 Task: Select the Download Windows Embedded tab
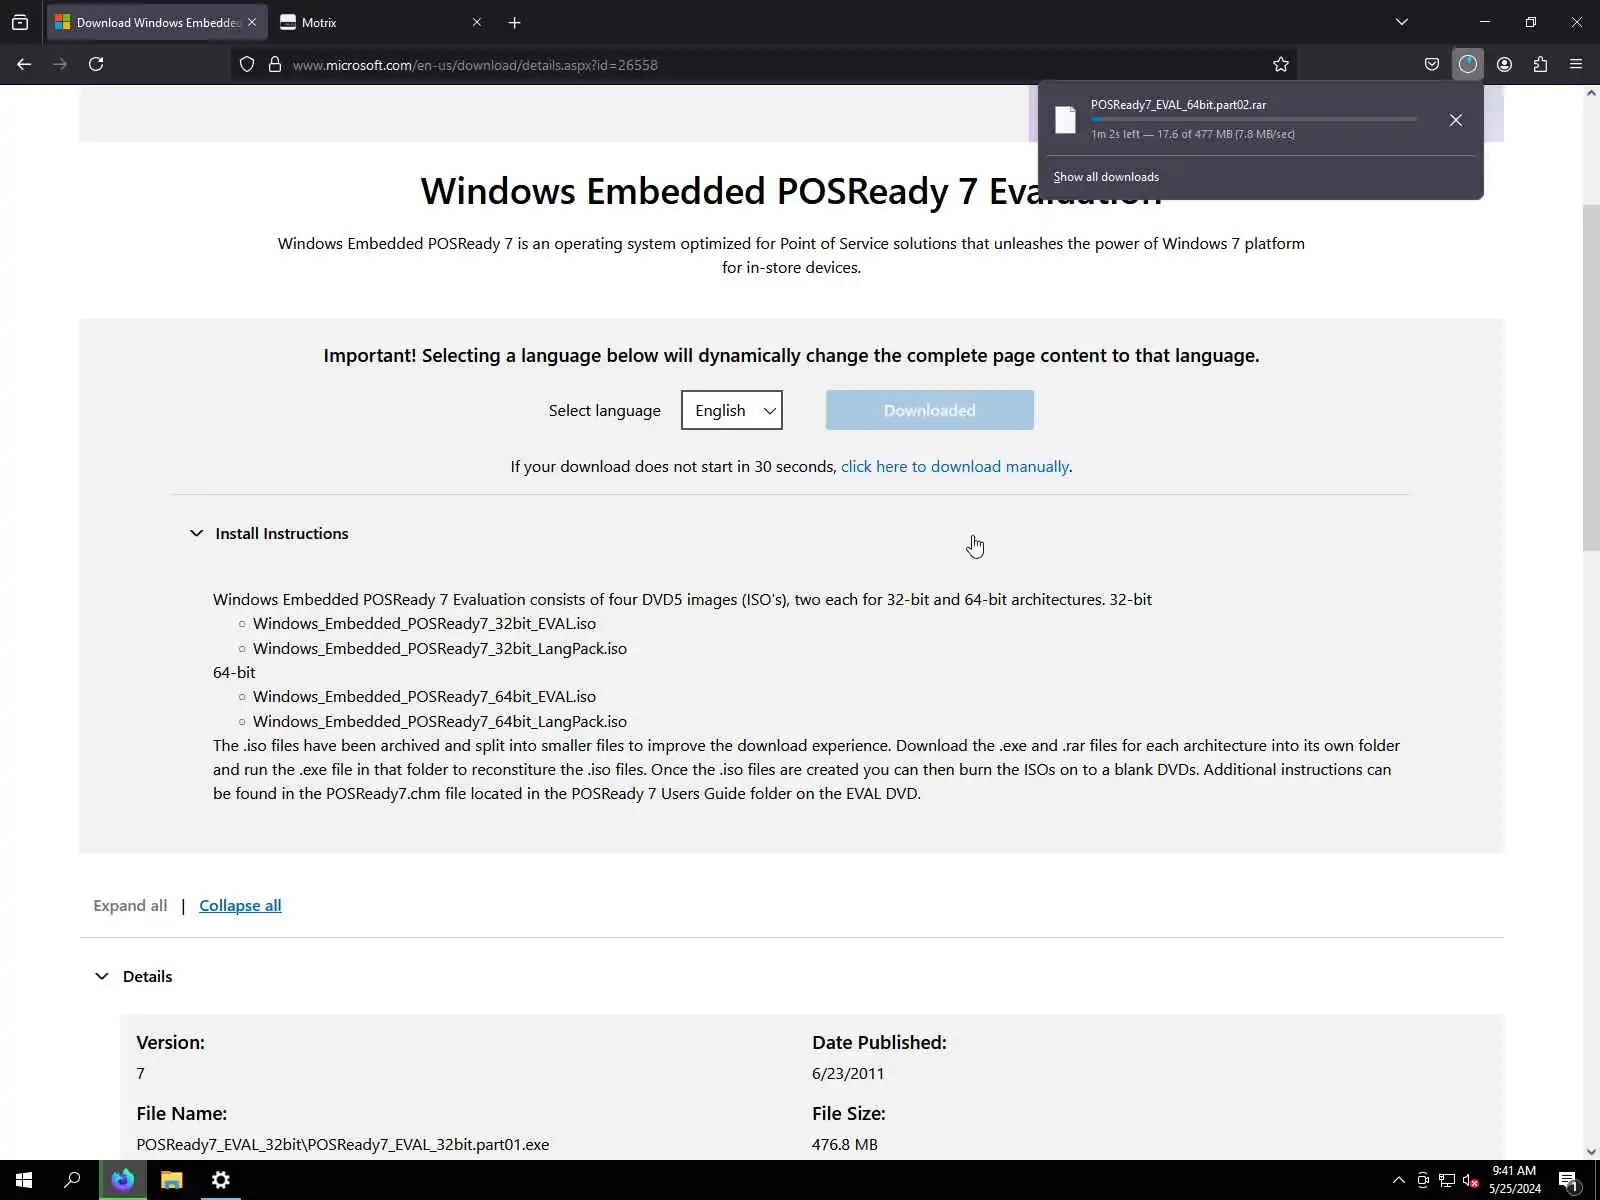pos(157,22)
